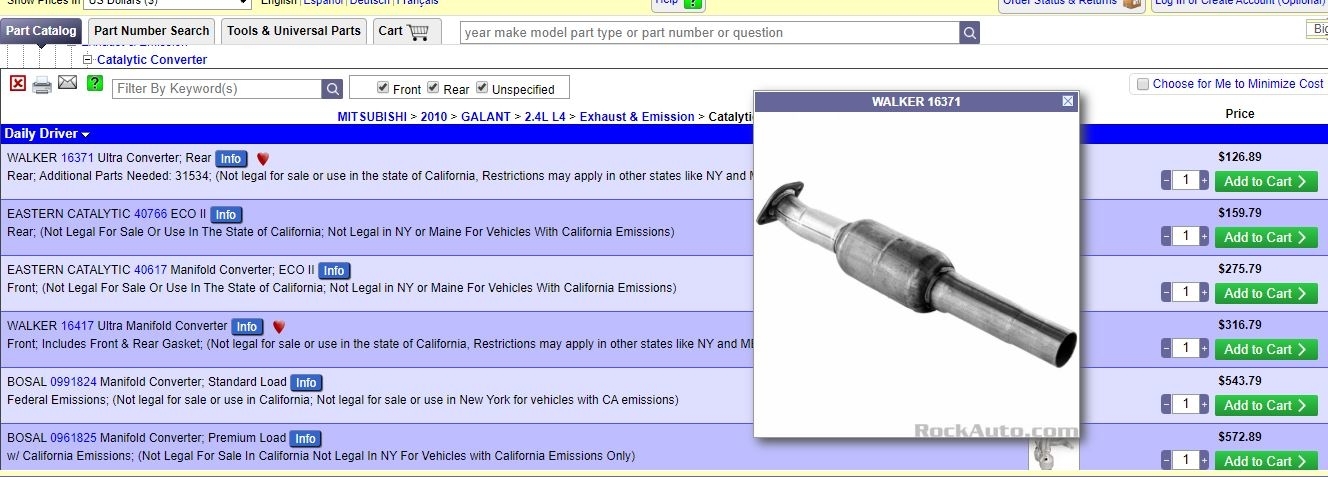Expand the Daily Driver dropdown arrow
The width and height of the screenshot is (1328, 477).
point(86,135)
